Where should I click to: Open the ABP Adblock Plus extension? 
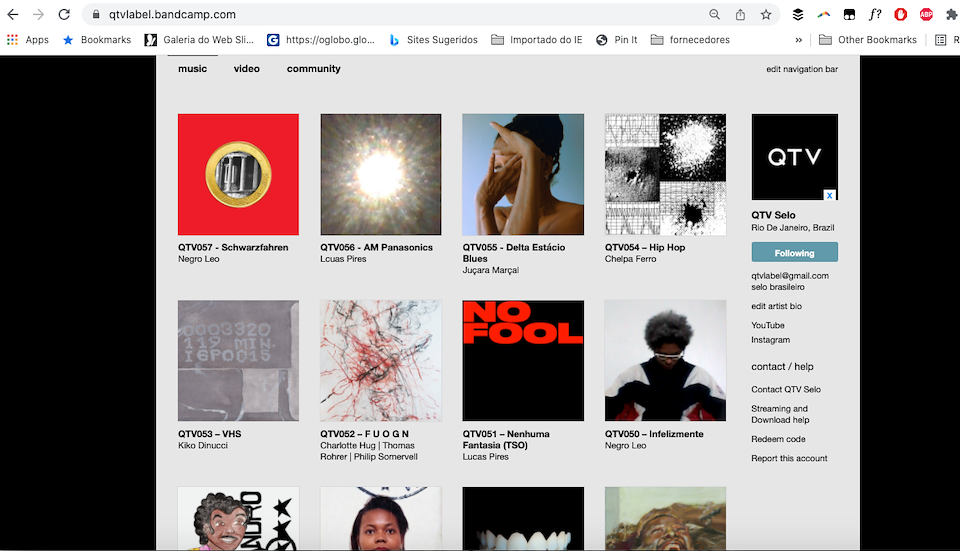[x=926, y=15]
